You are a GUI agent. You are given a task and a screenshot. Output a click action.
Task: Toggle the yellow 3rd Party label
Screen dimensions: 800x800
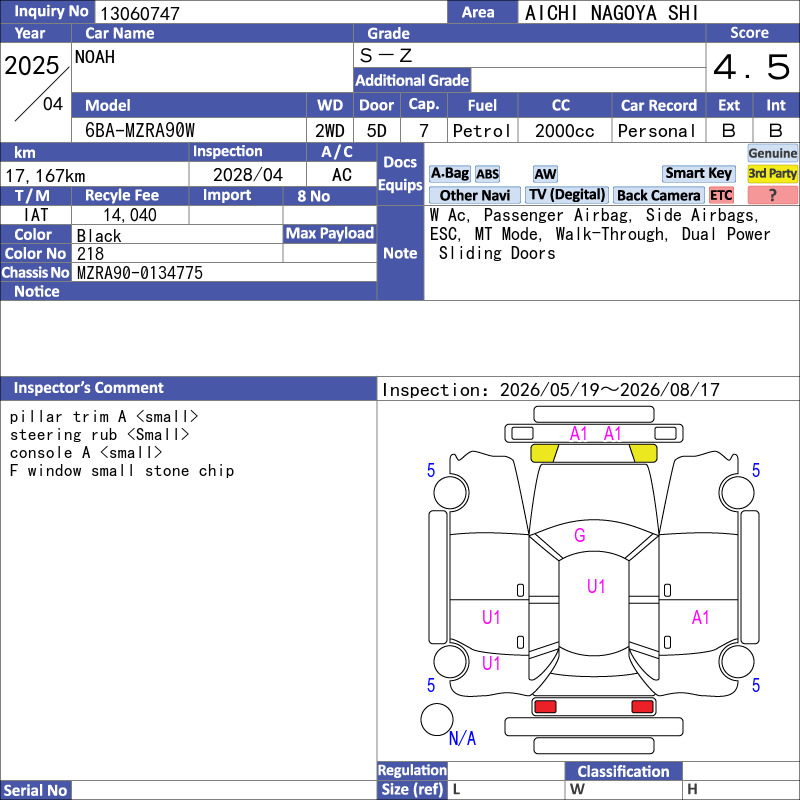pos(772,174)
